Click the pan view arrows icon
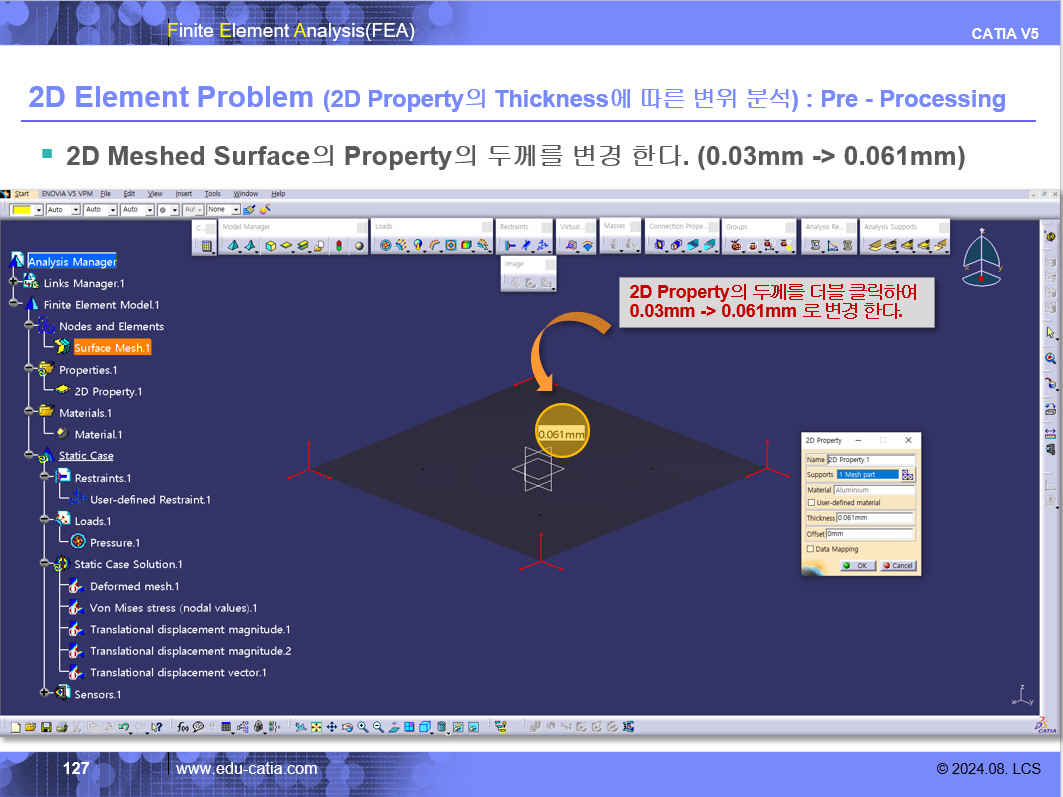 coord(330,727)
